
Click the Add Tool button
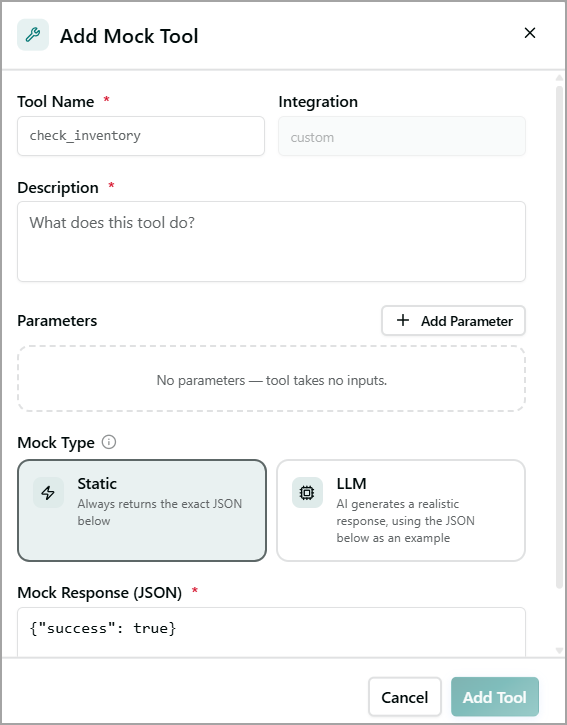pyautogui.click(x=495, y=697)
